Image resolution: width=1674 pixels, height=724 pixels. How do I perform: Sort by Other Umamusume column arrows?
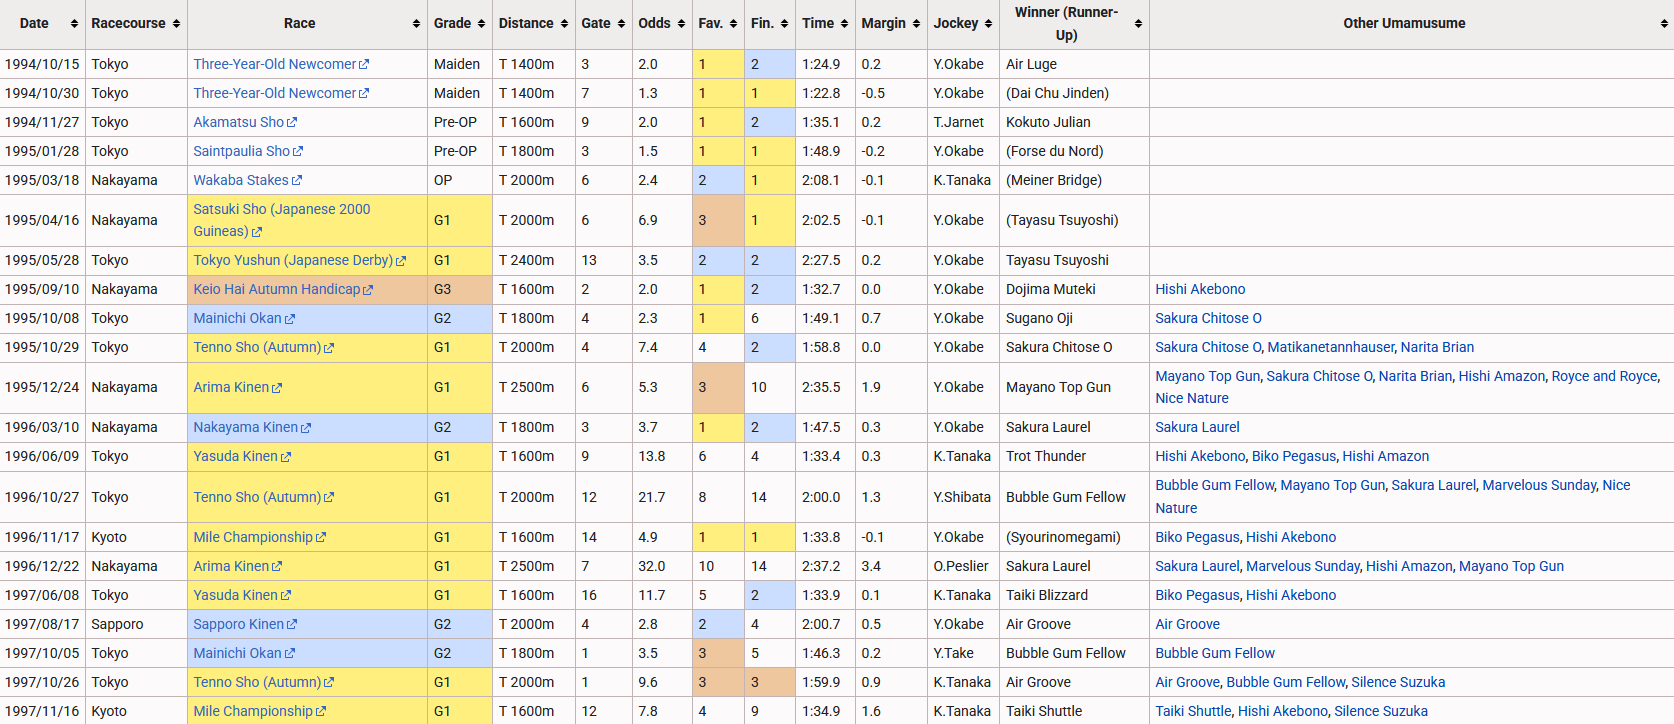[x=1664, y=24]
